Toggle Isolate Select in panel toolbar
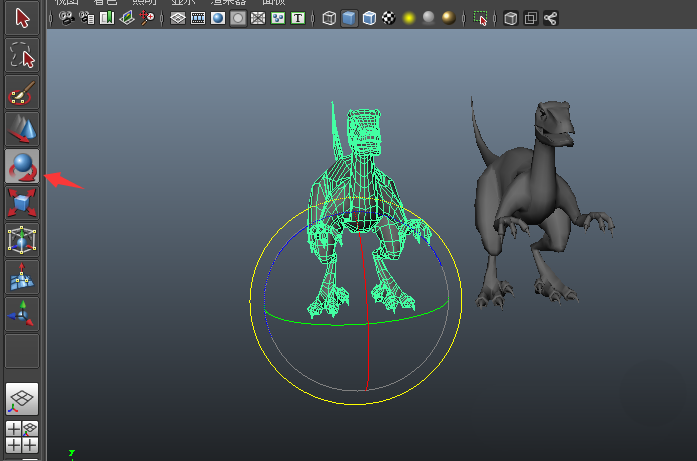Image resolution: width=697 pixels, height=461 pixels. 481,18
